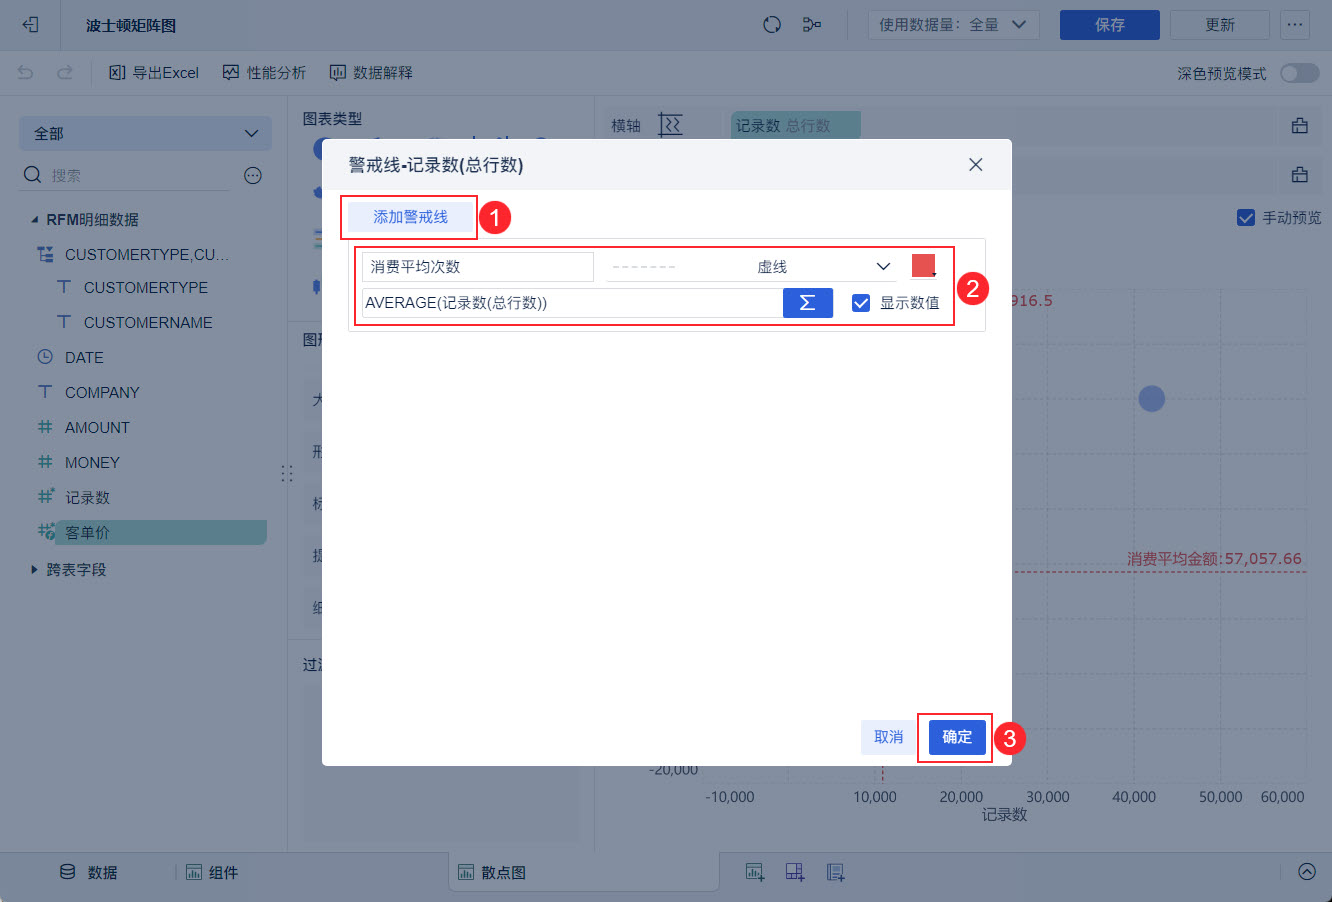Select the COMPANY field
This screenshot has height=902, width=1332.
pyautogui.click(x=102, y=393)
